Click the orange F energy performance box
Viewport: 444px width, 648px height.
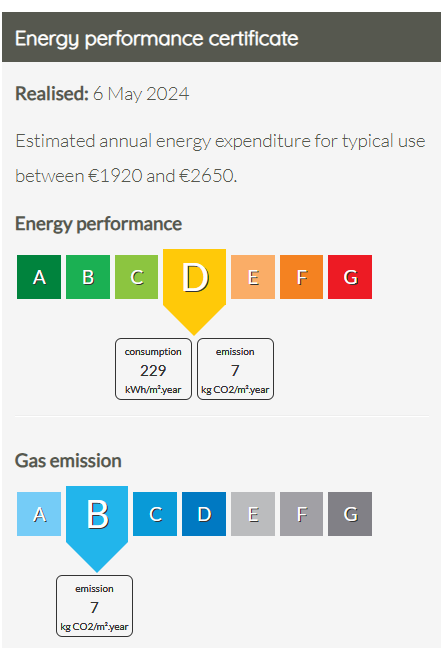click(x=301, y=277)
